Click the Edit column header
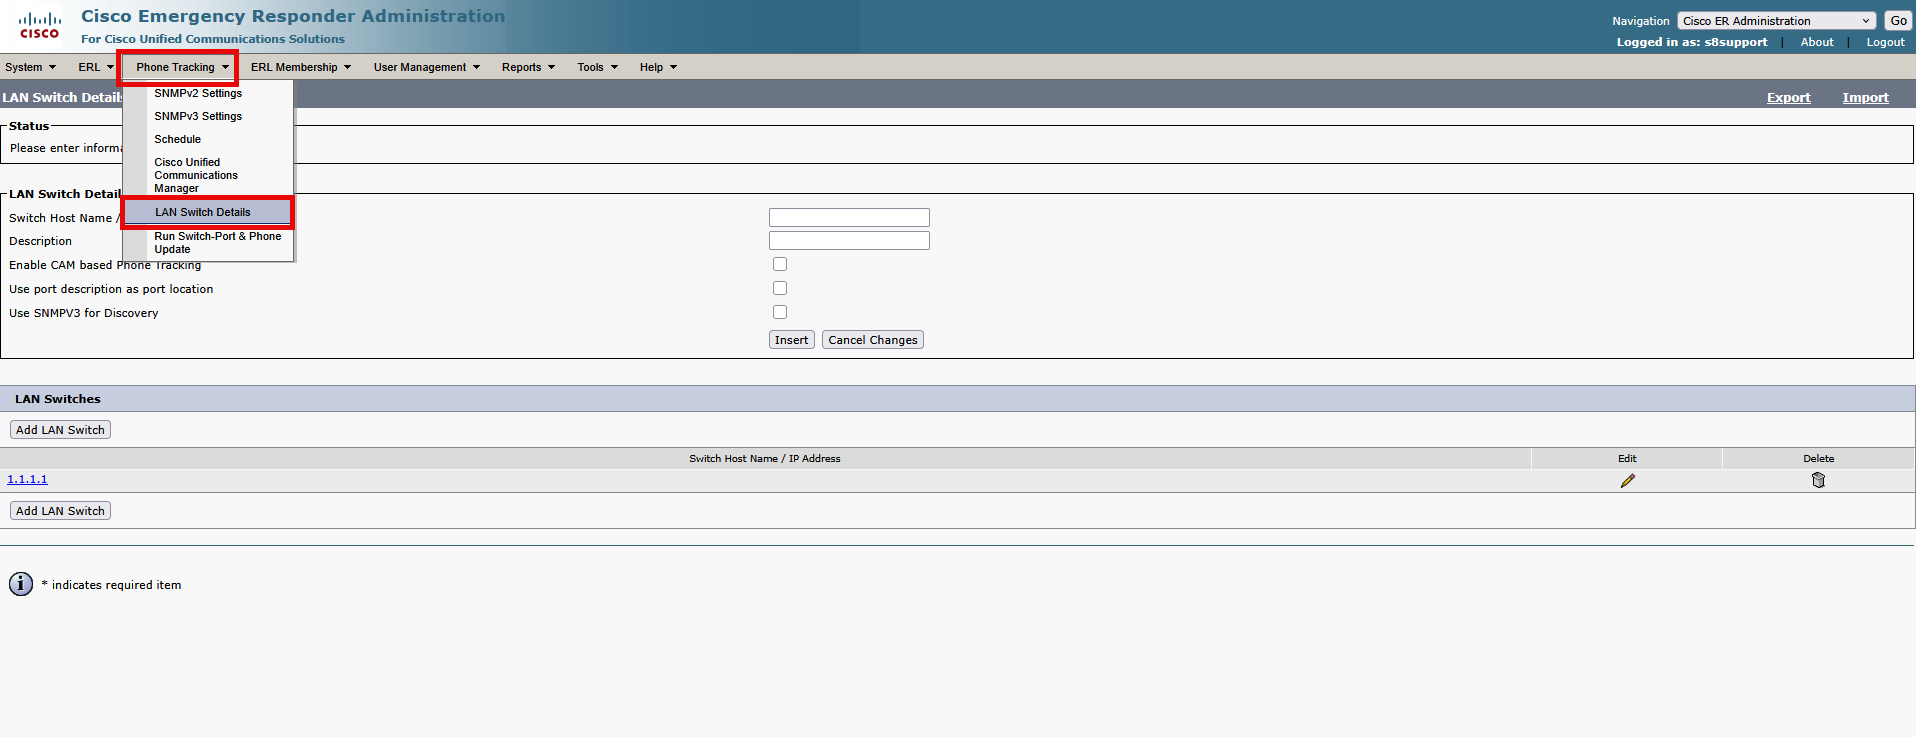 click(x=1627, y=458)
